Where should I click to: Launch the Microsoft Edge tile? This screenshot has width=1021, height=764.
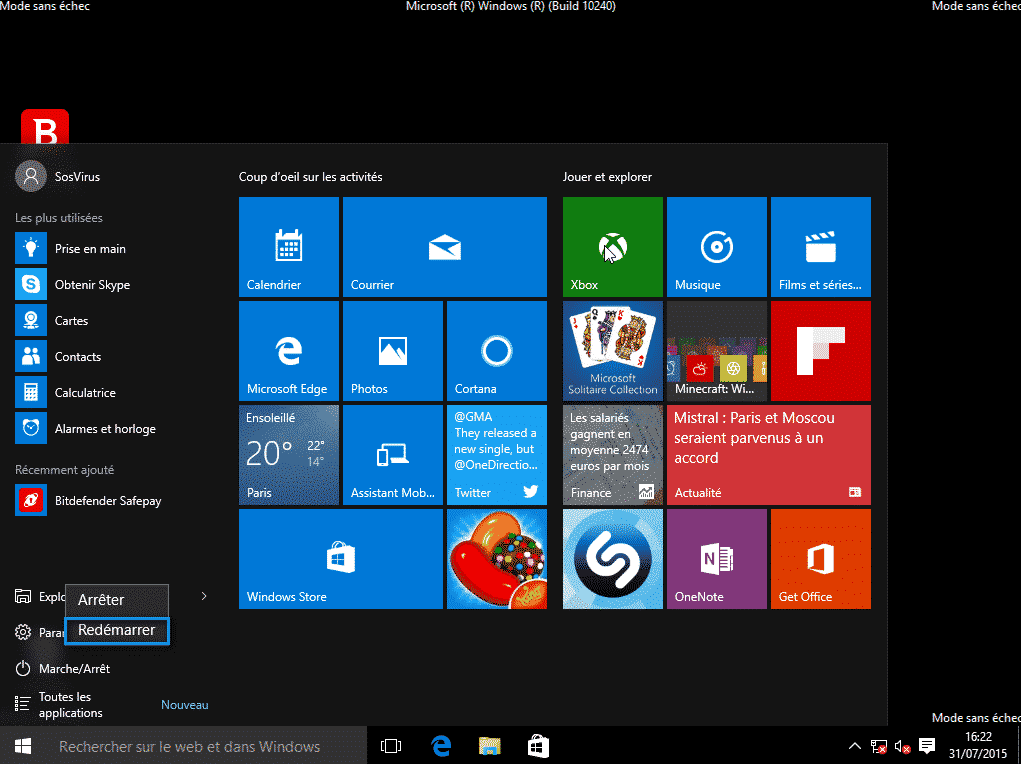click(x=288, y=351)
